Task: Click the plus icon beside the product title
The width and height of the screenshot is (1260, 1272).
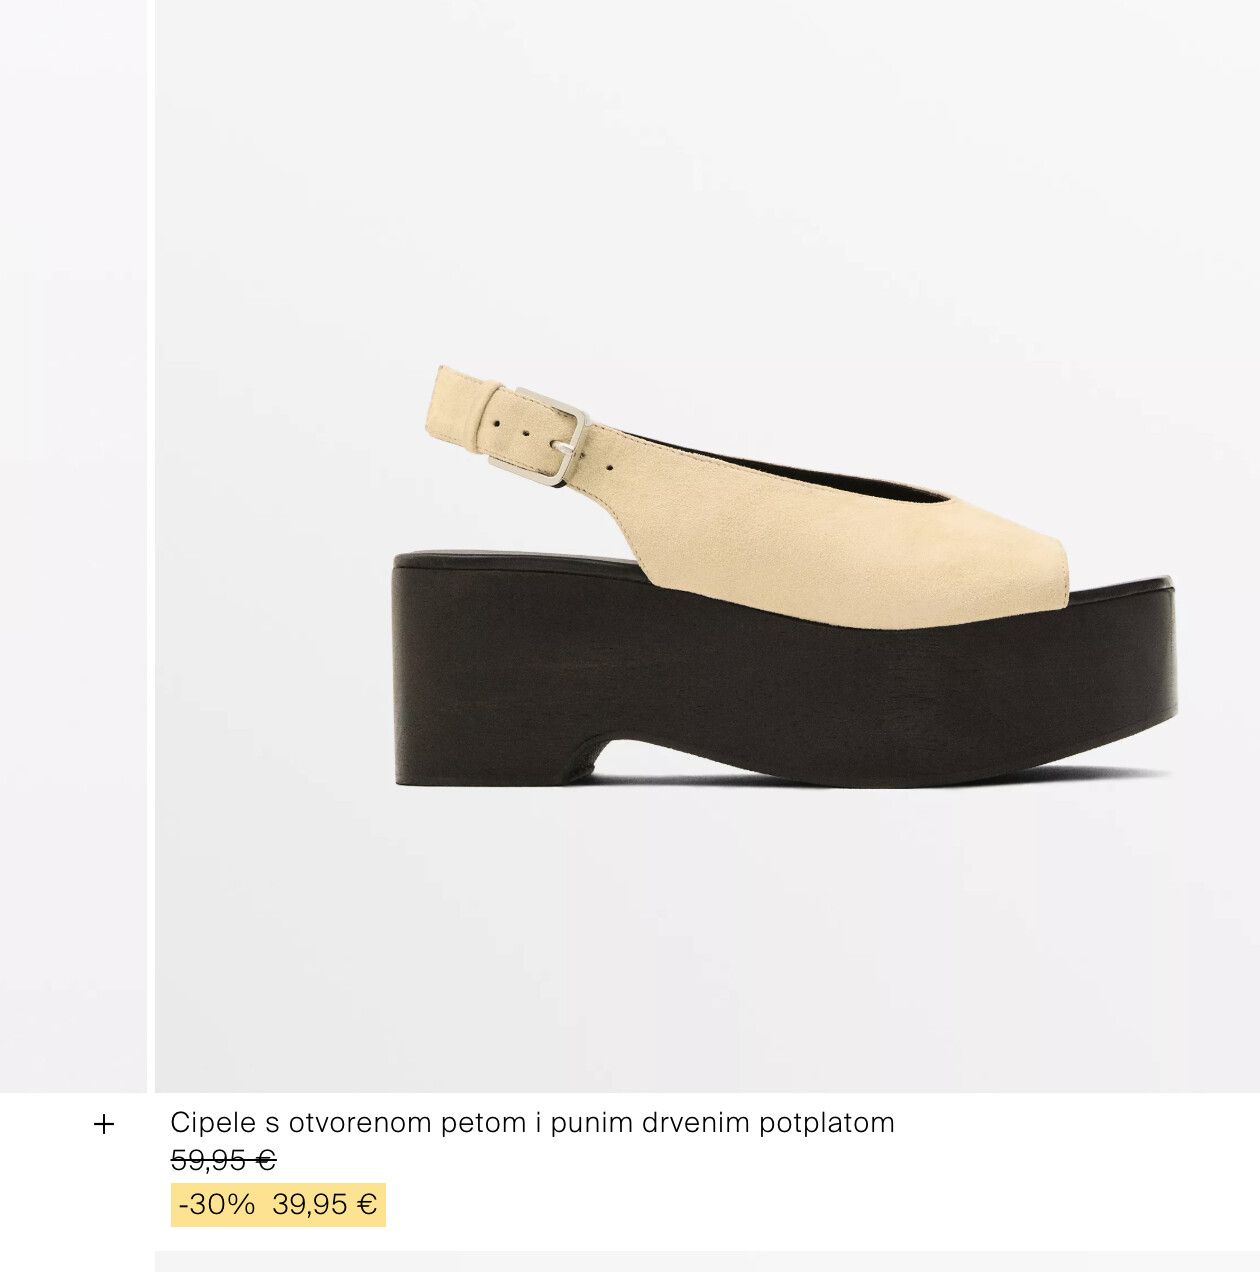Action: coord(104,1125)
